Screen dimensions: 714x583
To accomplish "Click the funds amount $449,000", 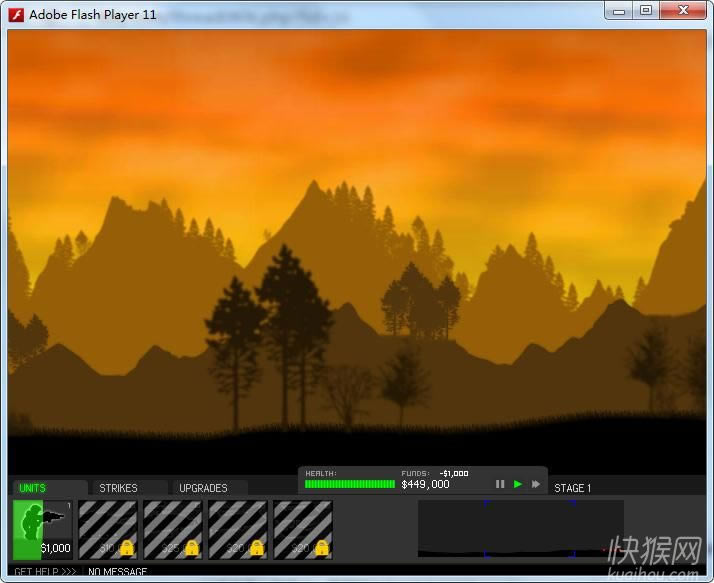I will pyautogui.click(x=425, y=485).
